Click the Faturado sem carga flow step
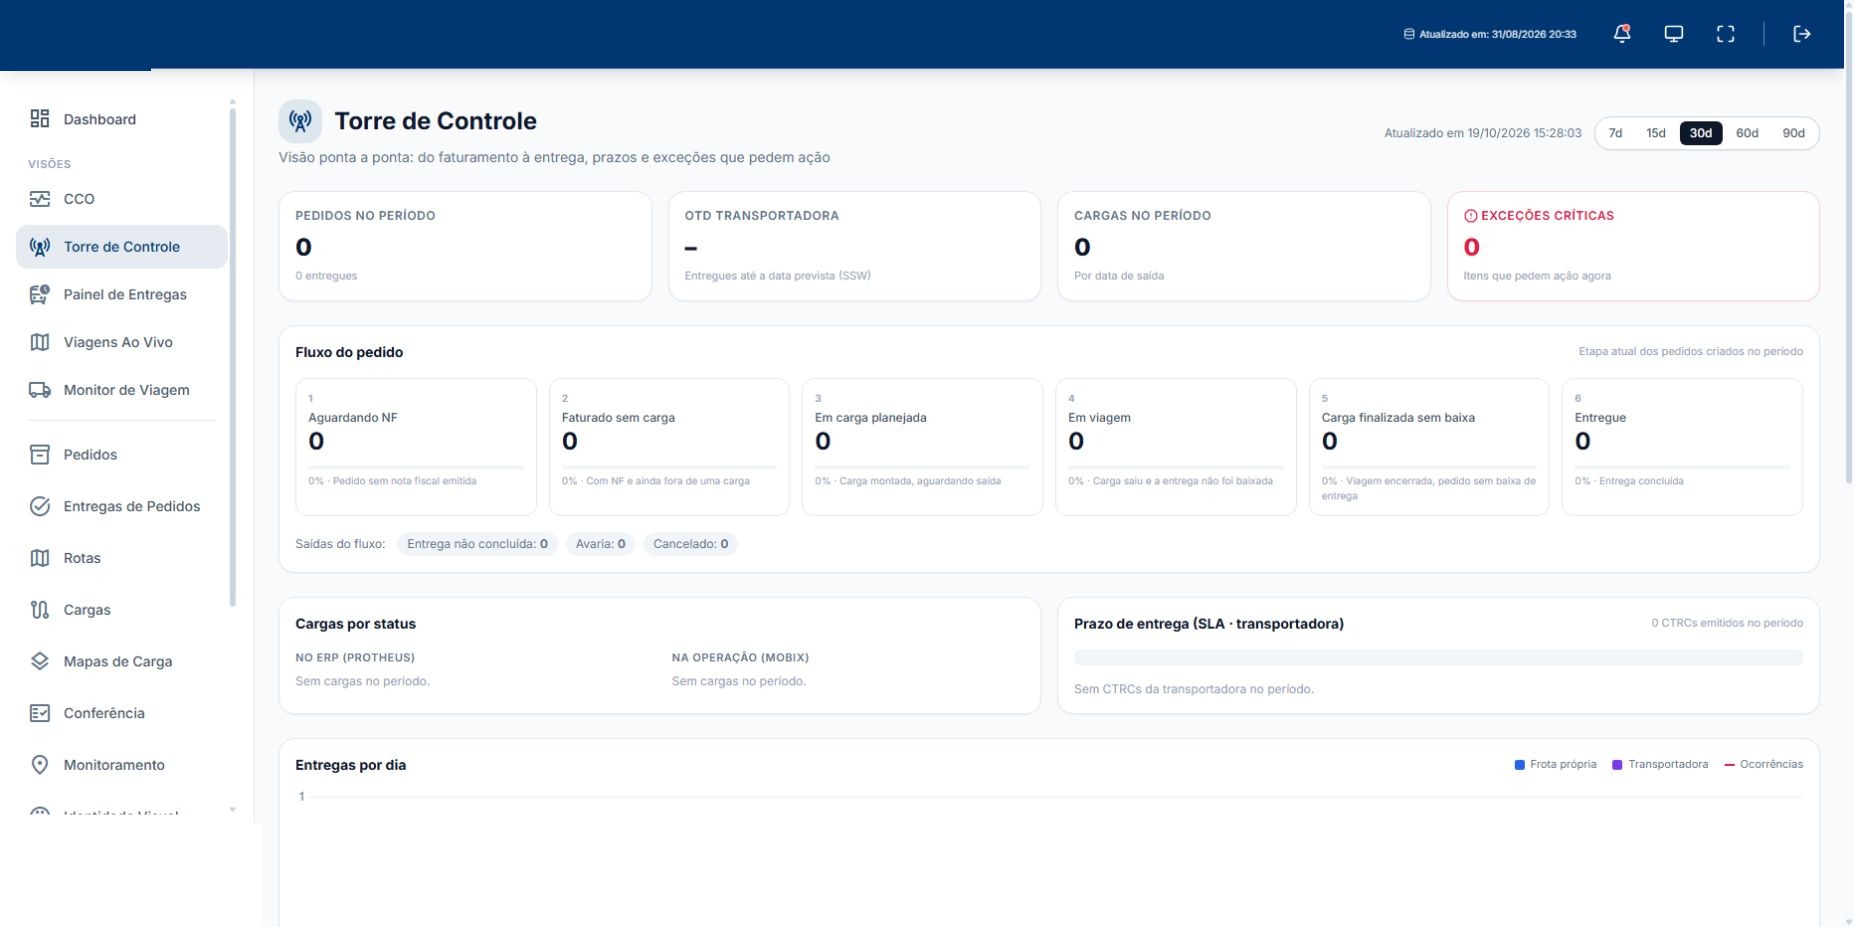This screenshot has width=1854, height=927. click(x=669, y=447)
